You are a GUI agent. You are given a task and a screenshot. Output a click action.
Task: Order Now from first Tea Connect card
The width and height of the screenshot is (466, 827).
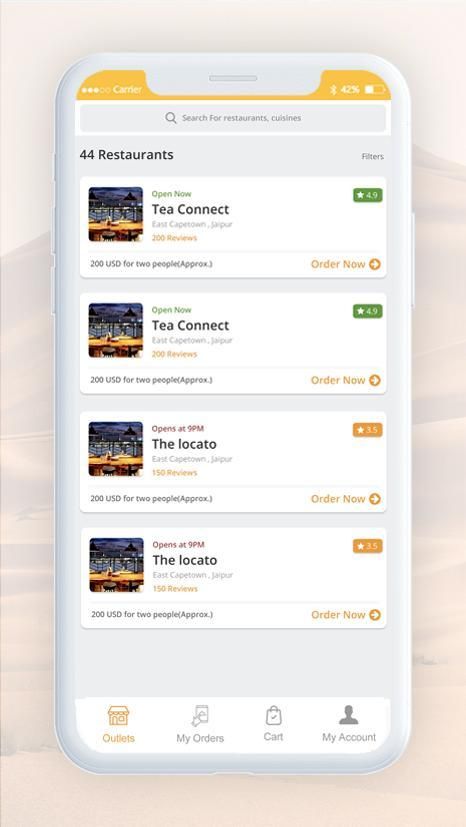345,264
